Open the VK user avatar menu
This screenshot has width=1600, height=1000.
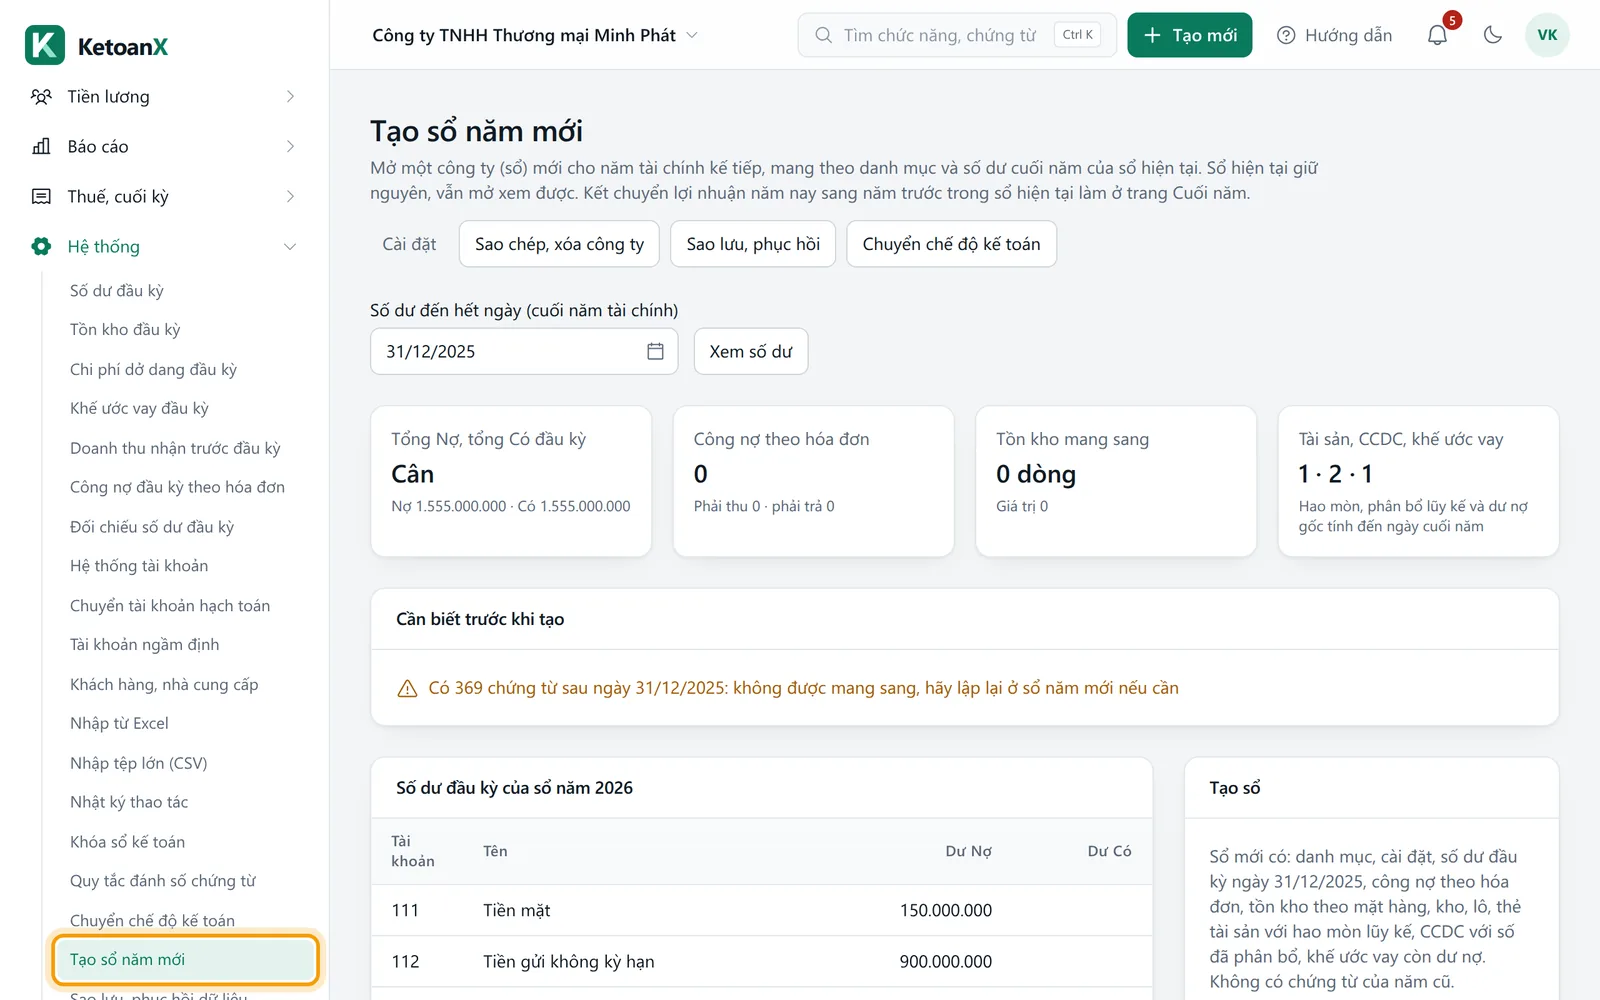coord(1547,35)
